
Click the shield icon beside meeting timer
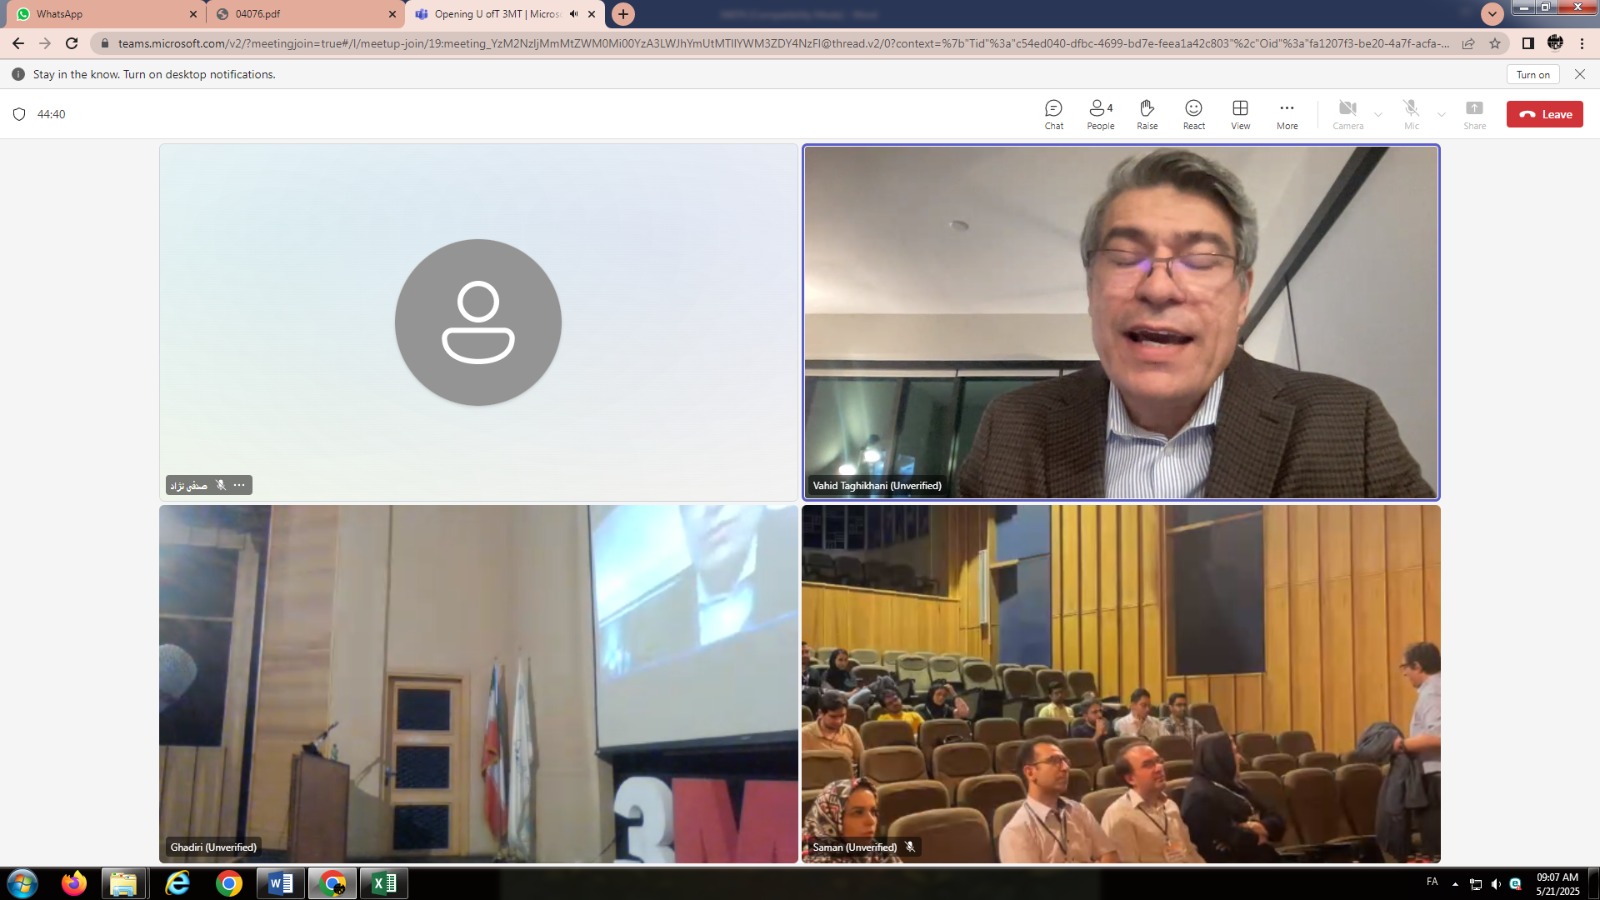click(19, 114)
